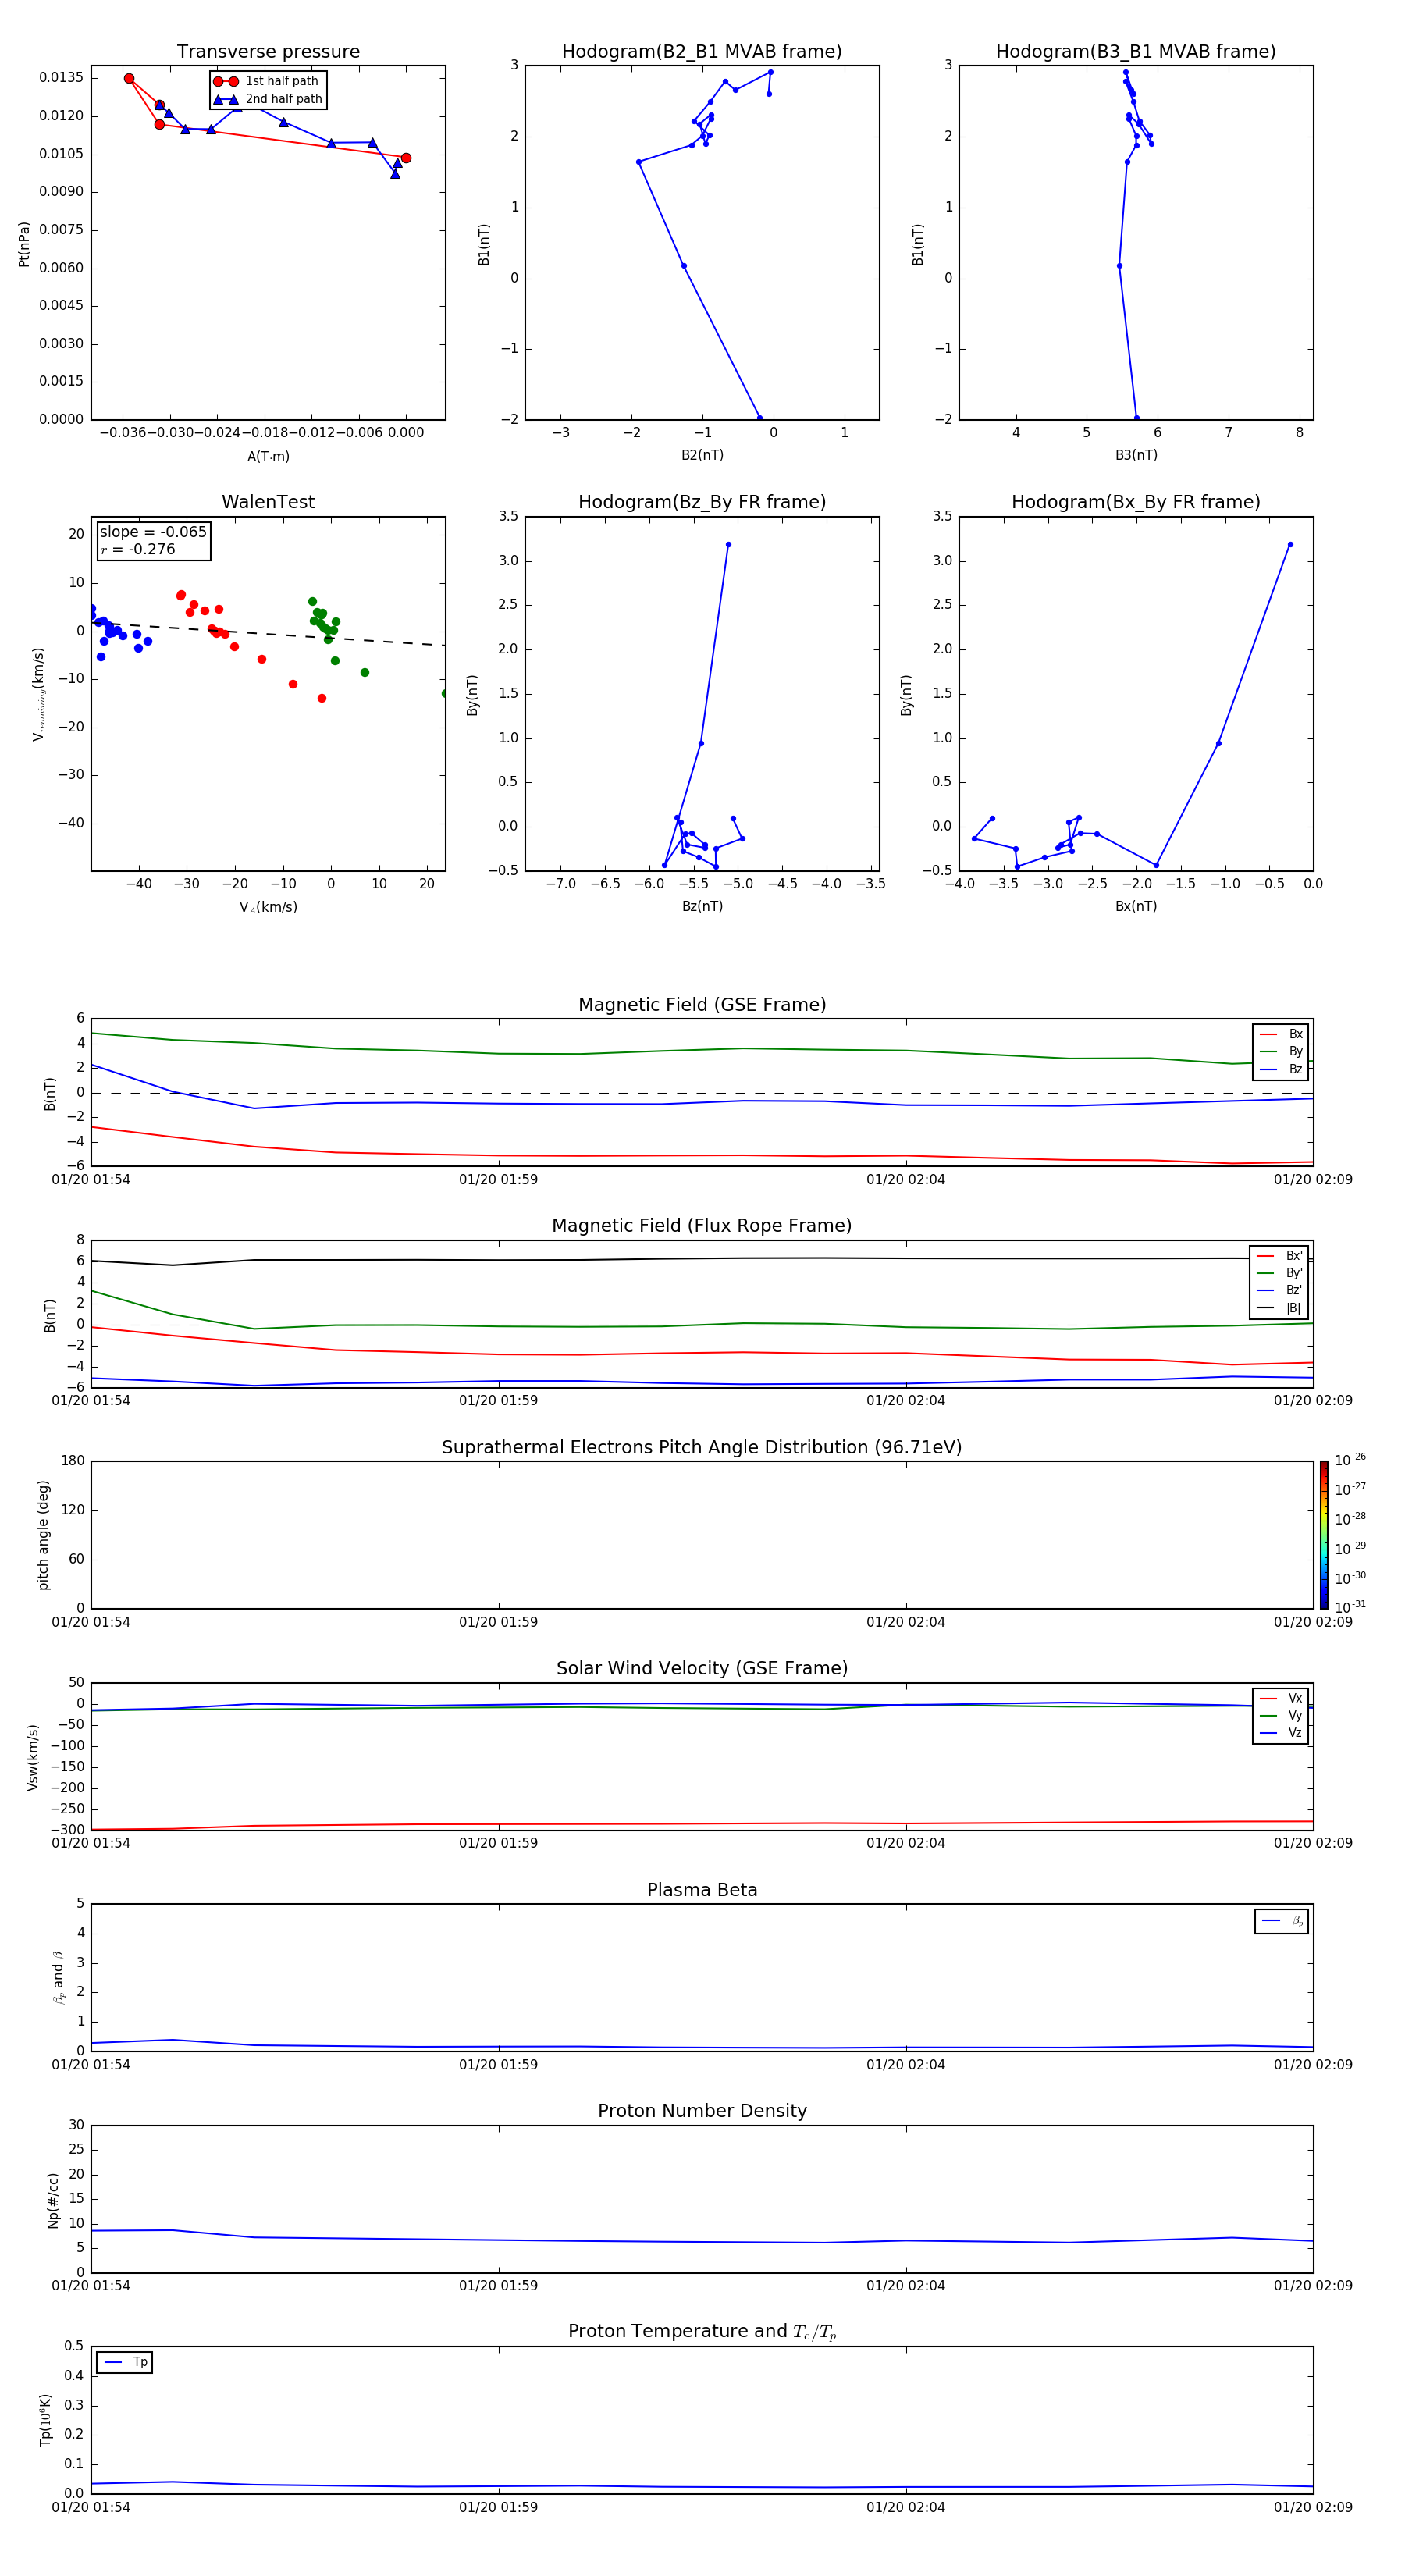This screenshot has width=1405, height=2576.
Task: Click the "WalenTest" plot title
Action: pos(268,502)
